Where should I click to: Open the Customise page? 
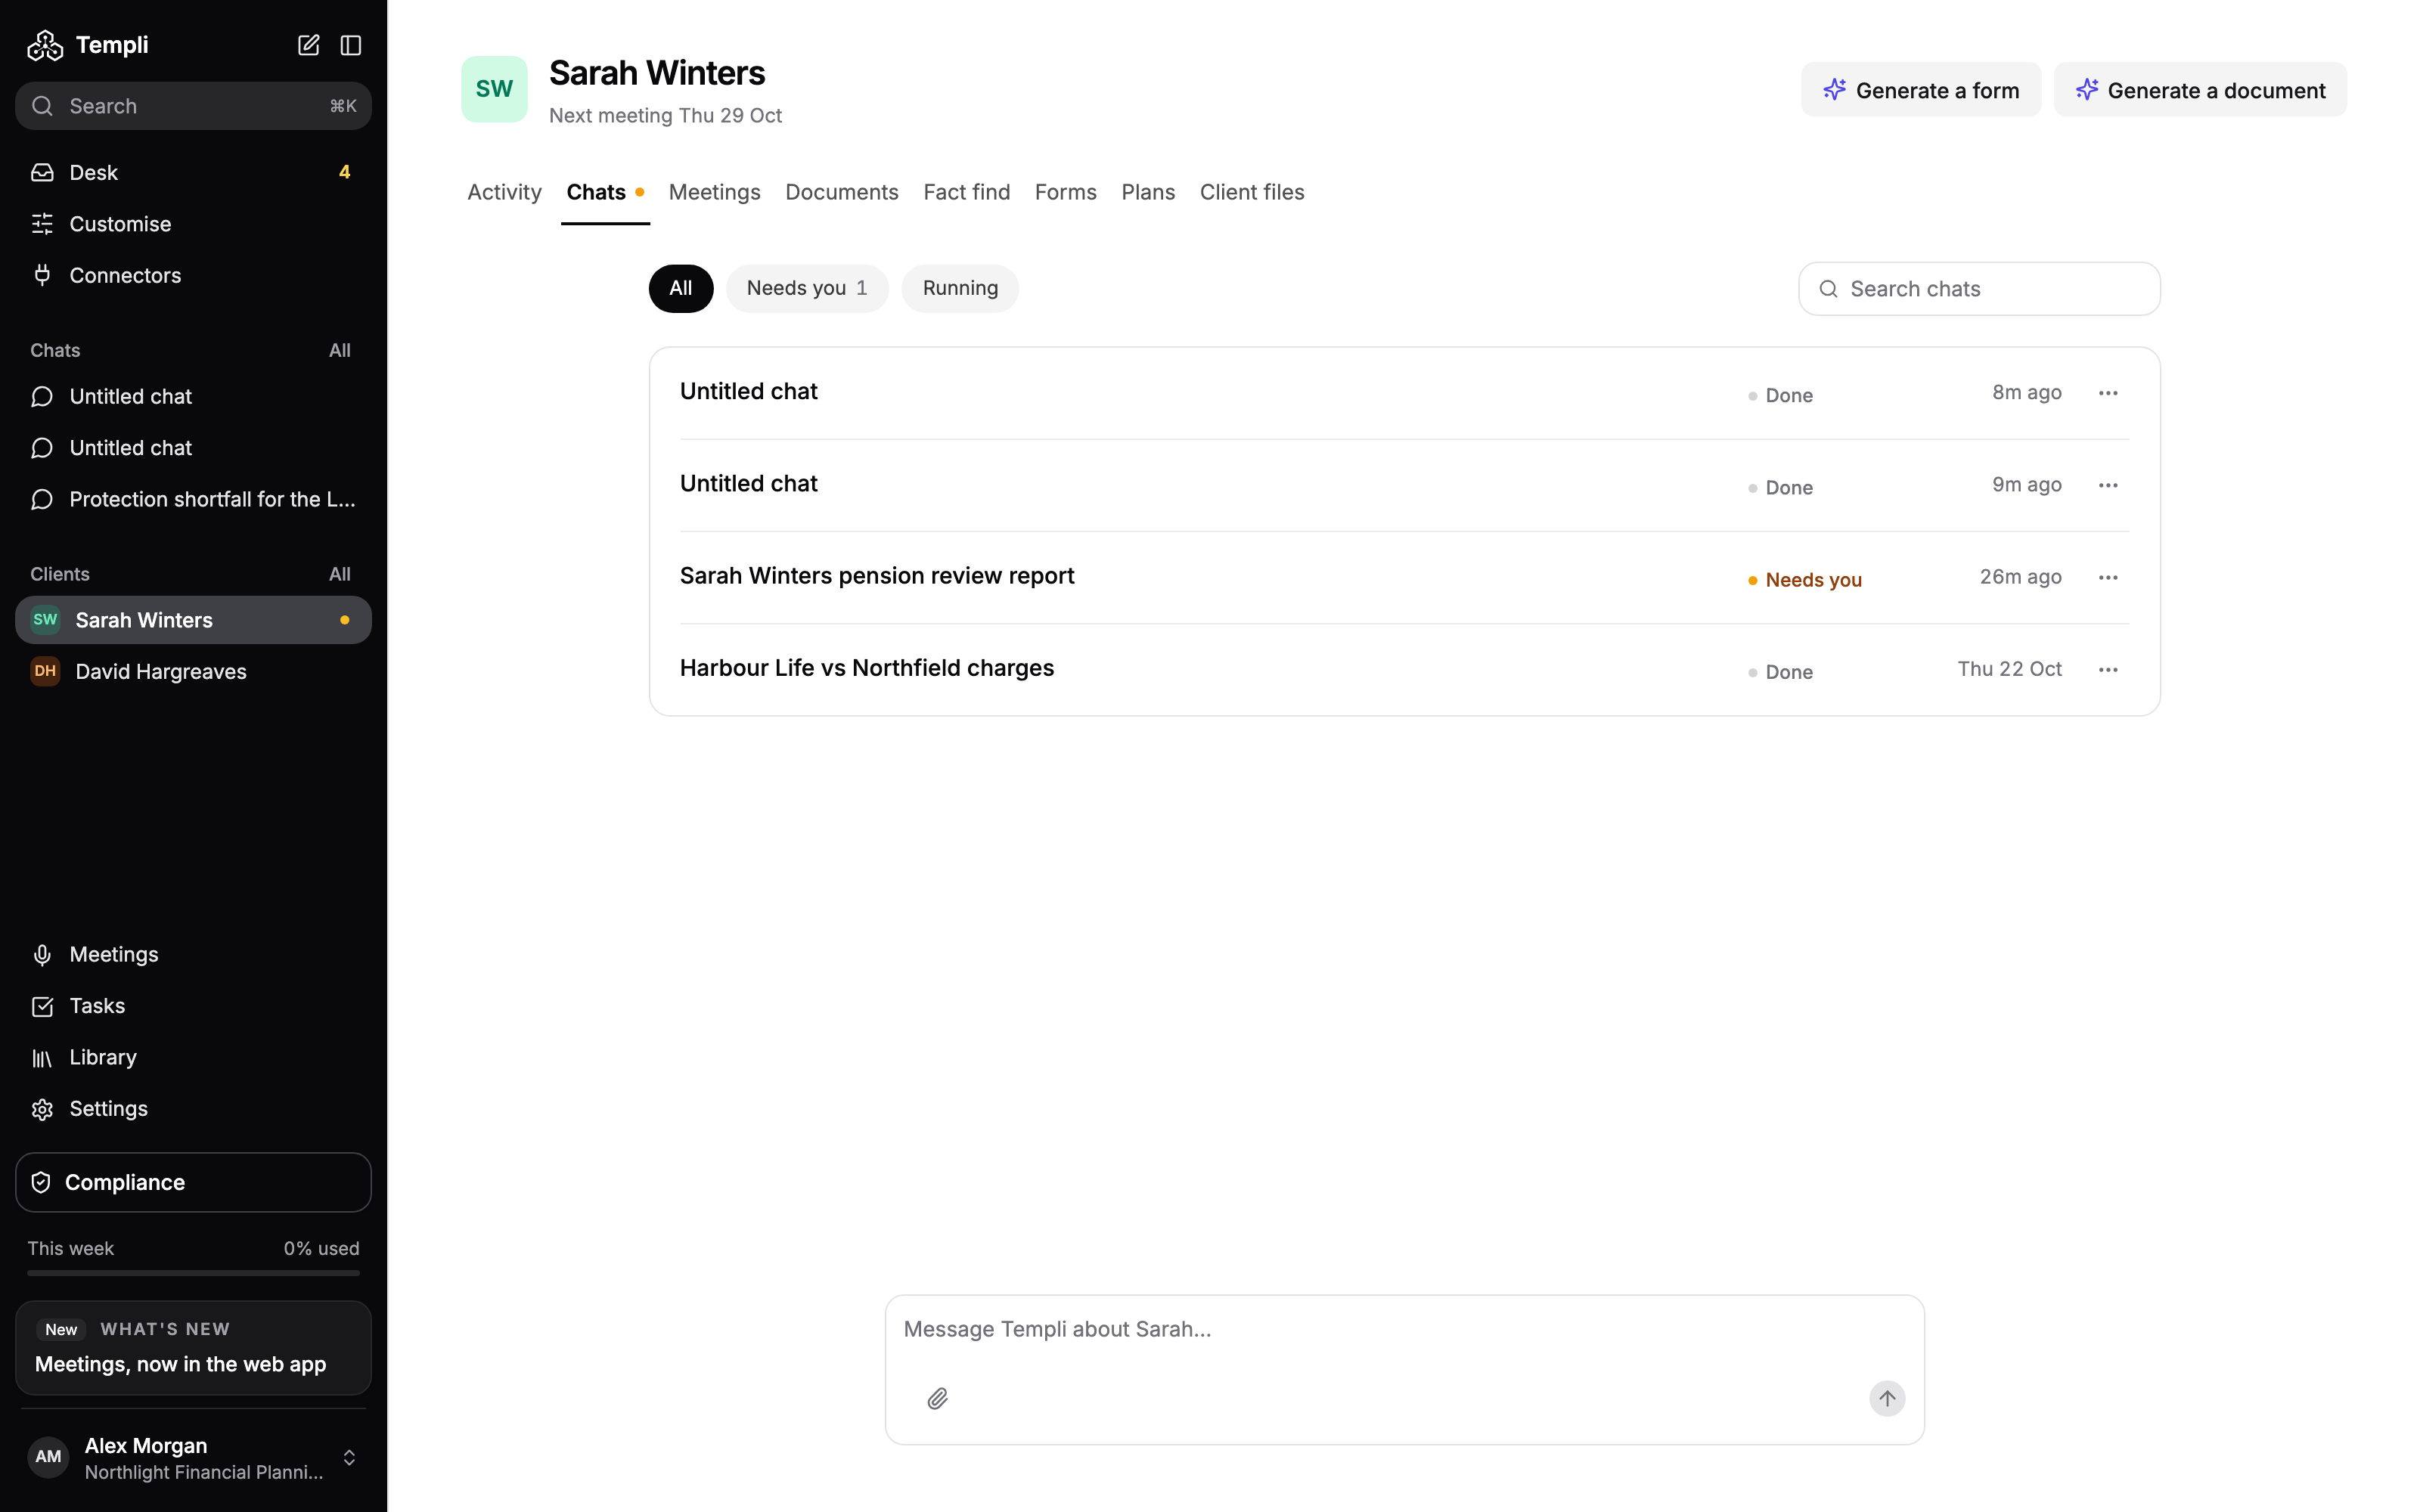193,224
